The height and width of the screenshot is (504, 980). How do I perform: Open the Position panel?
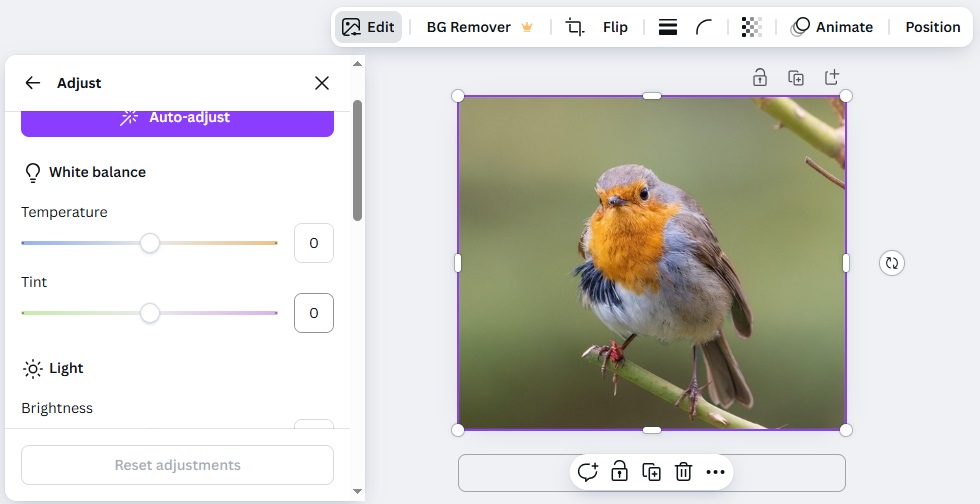(x=932, y=27)
